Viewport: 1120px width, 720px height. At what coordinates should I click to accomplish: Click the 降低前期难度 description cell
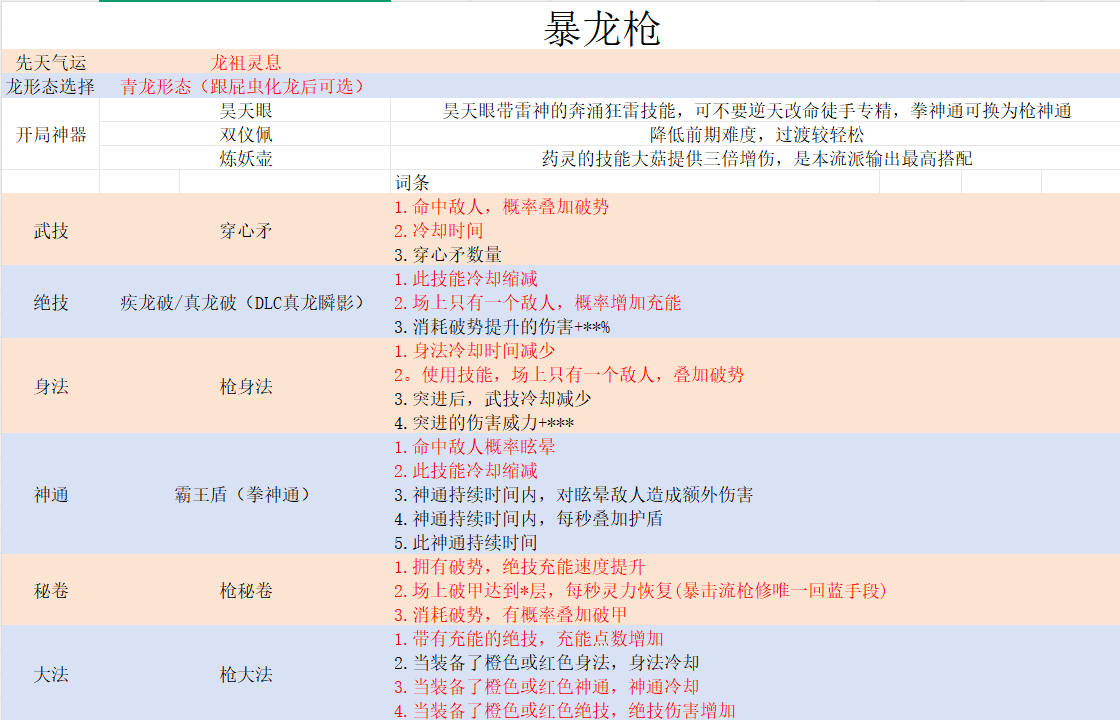coord(756,134)
